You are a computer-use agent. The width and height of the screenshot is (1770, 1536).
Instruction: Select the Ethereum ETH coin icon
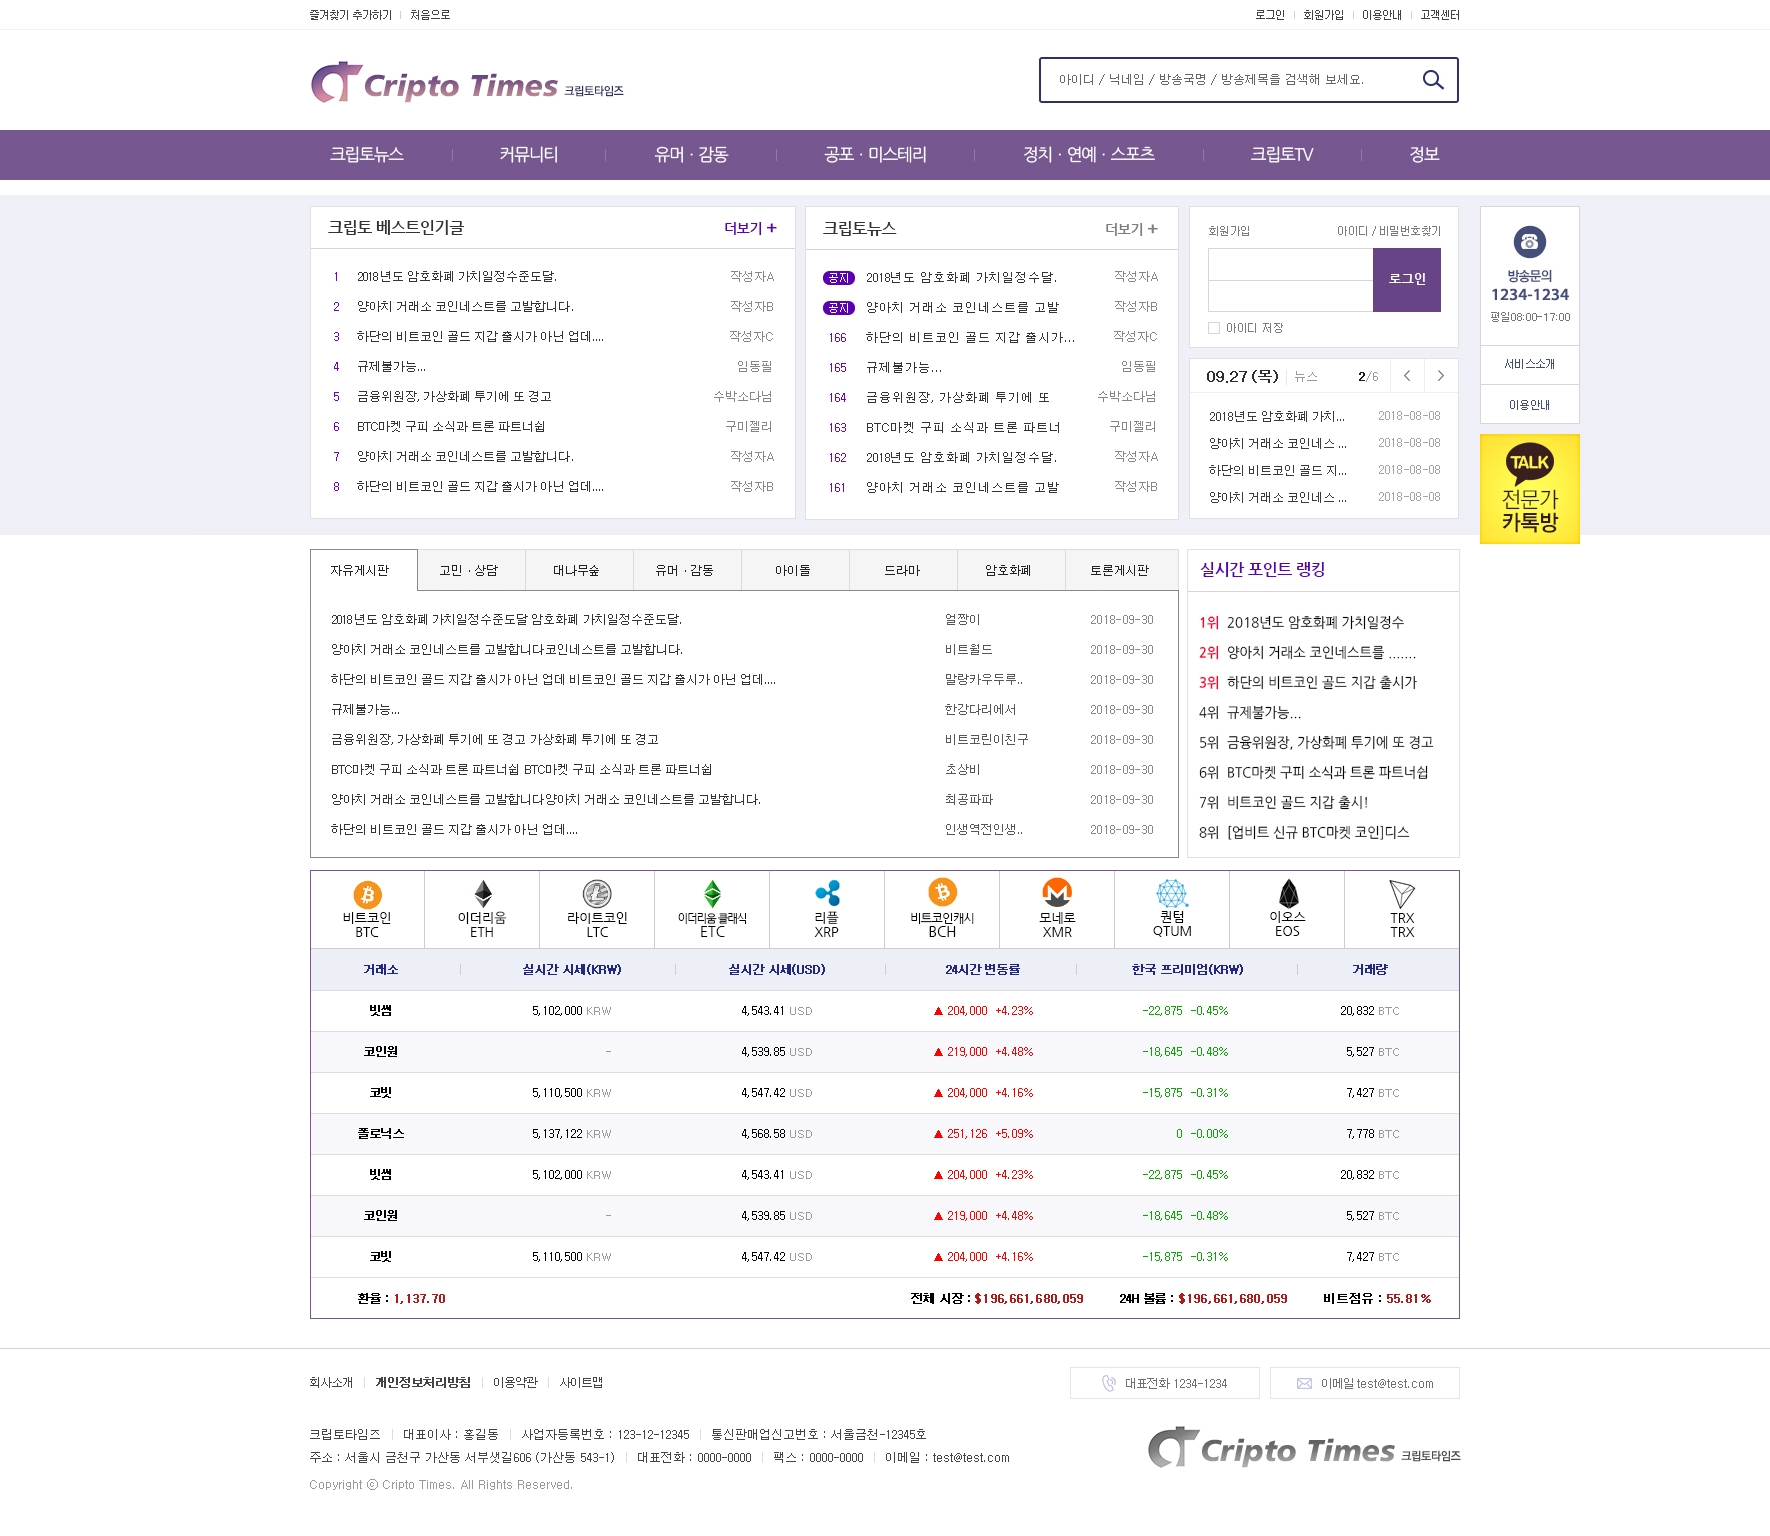point(482,894)
